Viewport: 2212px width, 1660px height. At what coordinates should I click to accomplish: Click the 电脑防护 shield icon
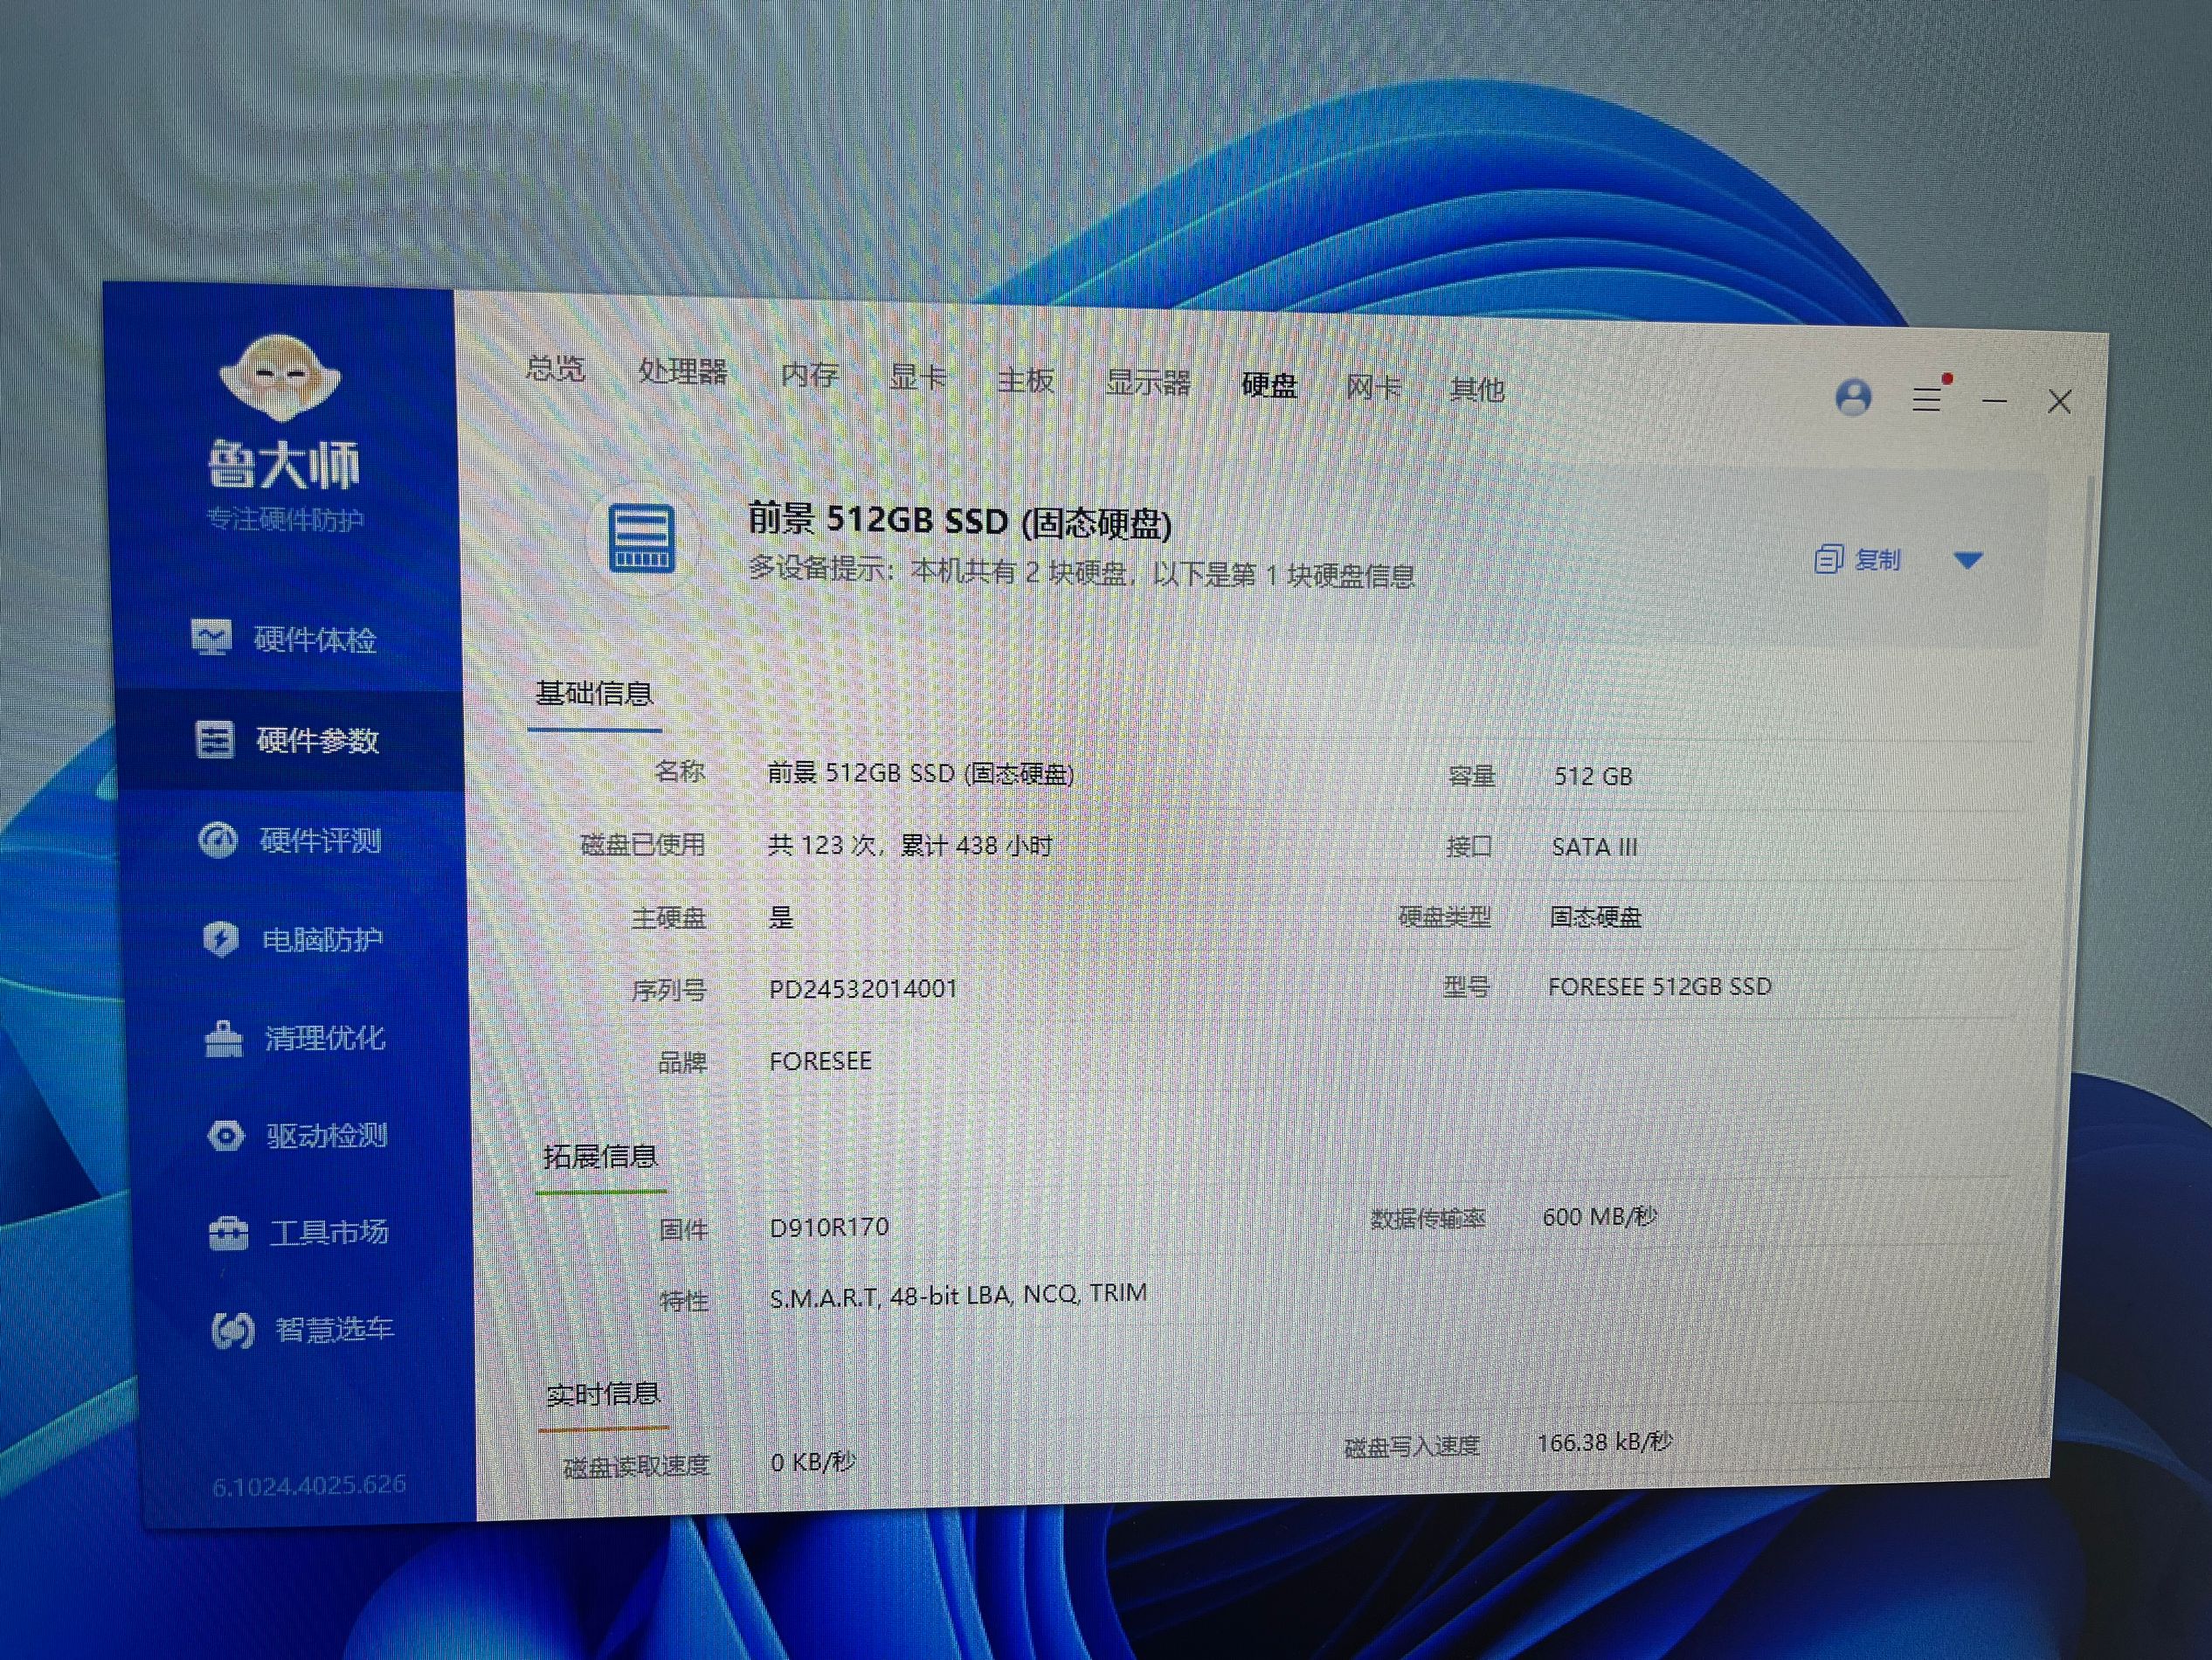click(221, 939)
